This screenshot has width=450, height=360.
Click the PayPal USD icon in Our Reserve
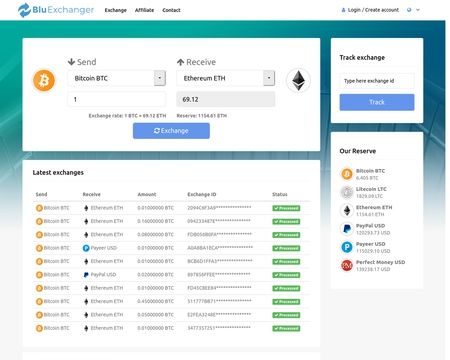(347, 229)
